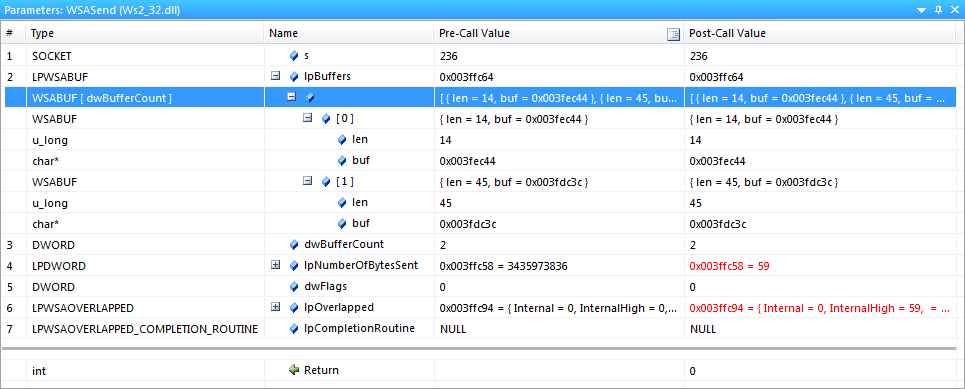Click the red lpOverlapped post-call value
This screenshot has width=965, height=389.
(x=820, y=308)
